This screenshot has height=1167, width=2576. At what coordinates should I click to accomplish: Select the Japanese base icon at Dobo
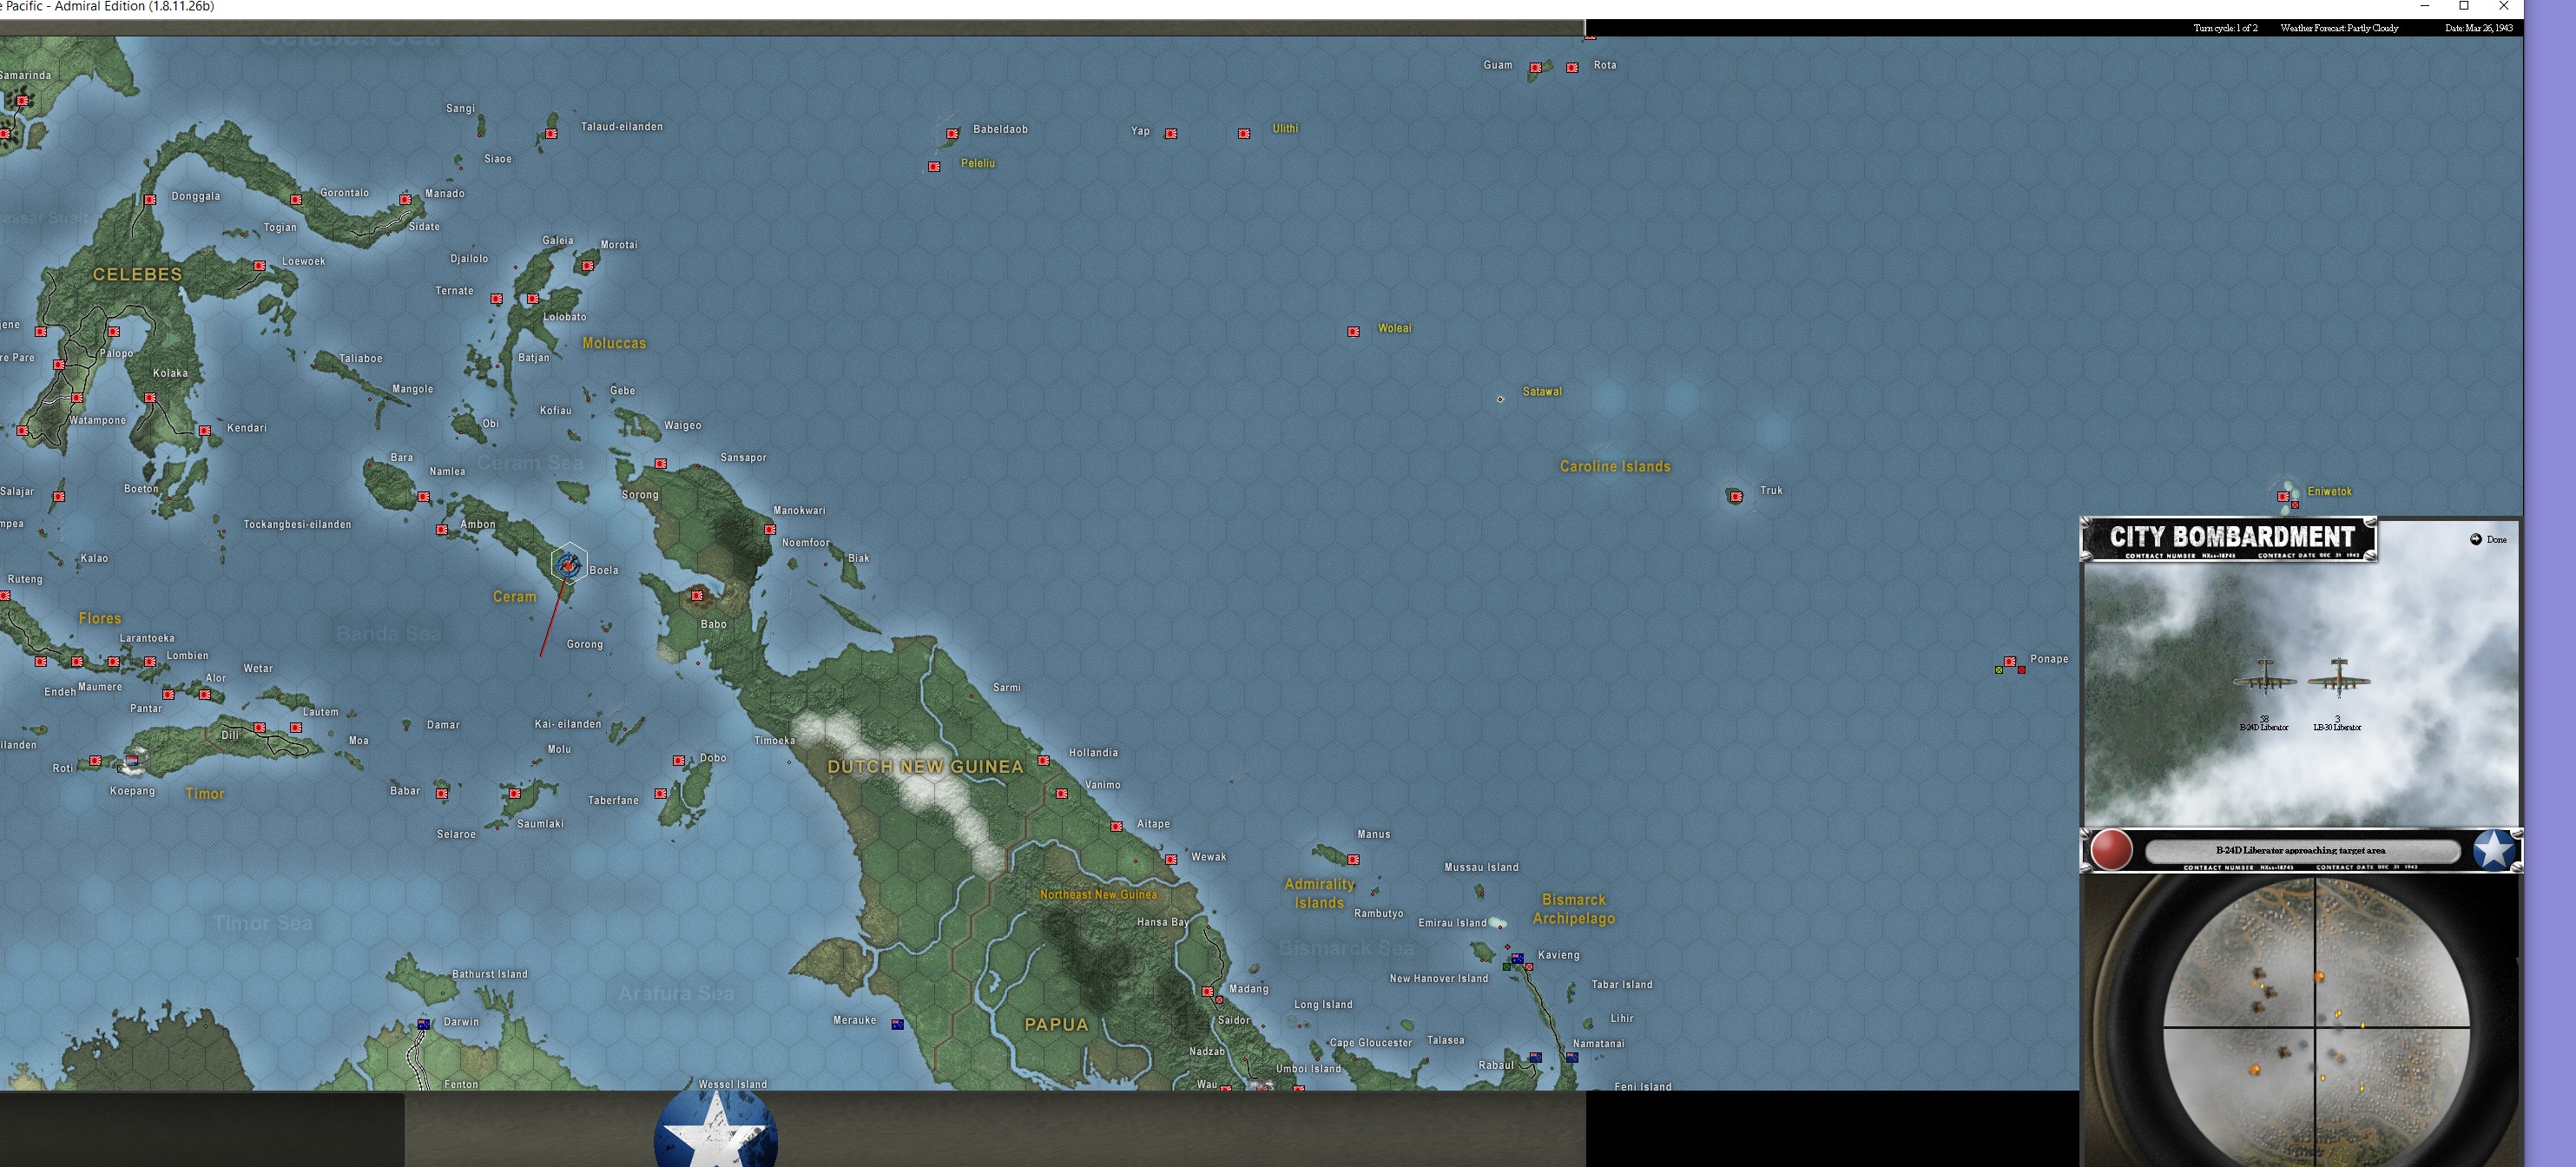pos(679,761)
